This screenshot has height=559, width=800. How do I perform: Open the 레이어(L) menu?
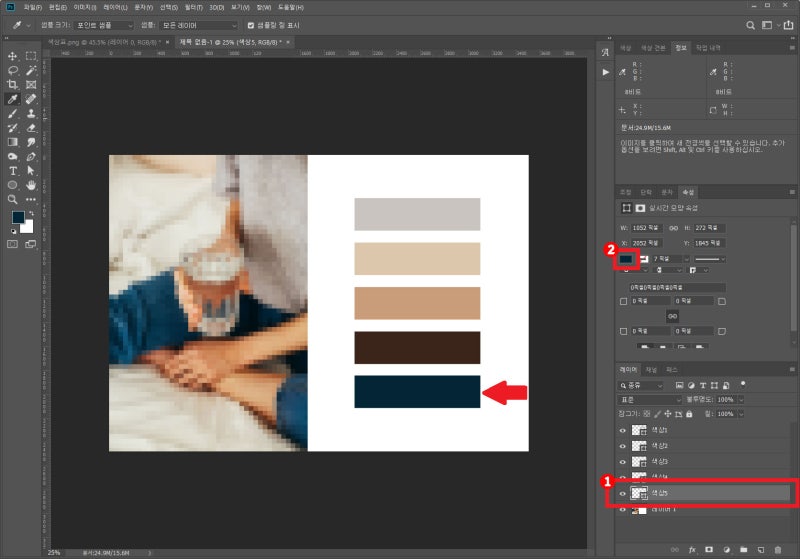point(115,7)
